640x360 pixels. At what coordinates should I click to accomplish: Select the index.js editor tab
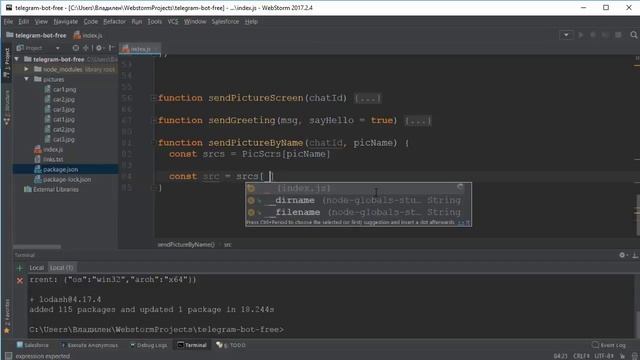pyautogui.click(x=140, y=49)
